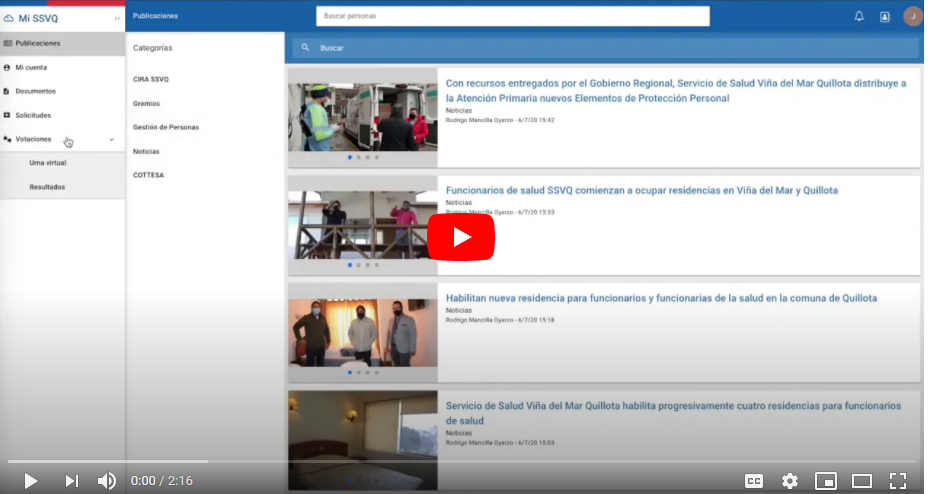The height and width of the screenshot is (494, 928).
Task: Open Publicaciones in the sidebar
Action: click(x=62, y=43)
